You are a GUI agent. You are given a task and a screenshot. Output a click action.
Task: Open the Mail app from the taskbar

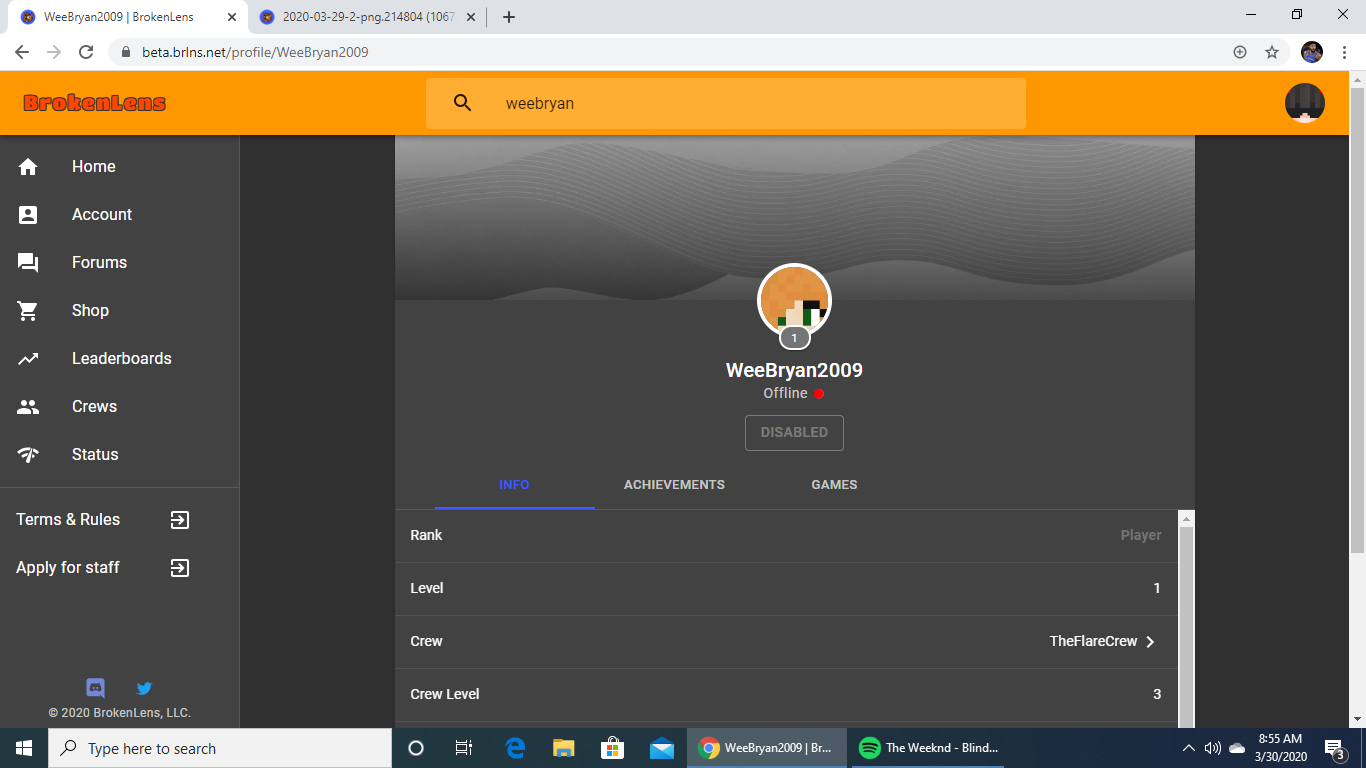661,748
